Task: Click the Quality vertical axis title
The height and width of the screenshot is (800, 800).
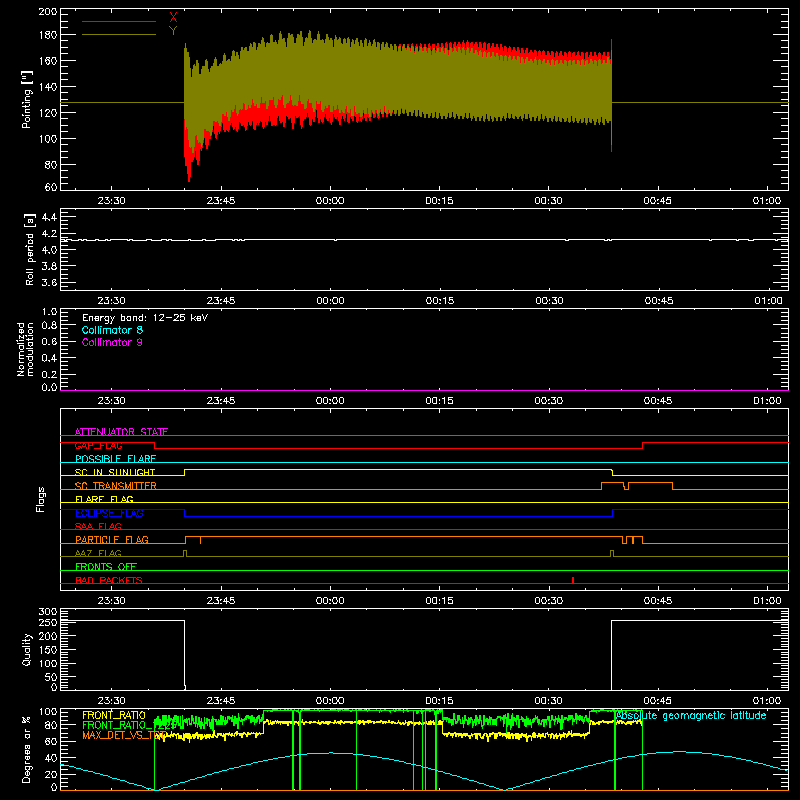Action: pos(27,649)
